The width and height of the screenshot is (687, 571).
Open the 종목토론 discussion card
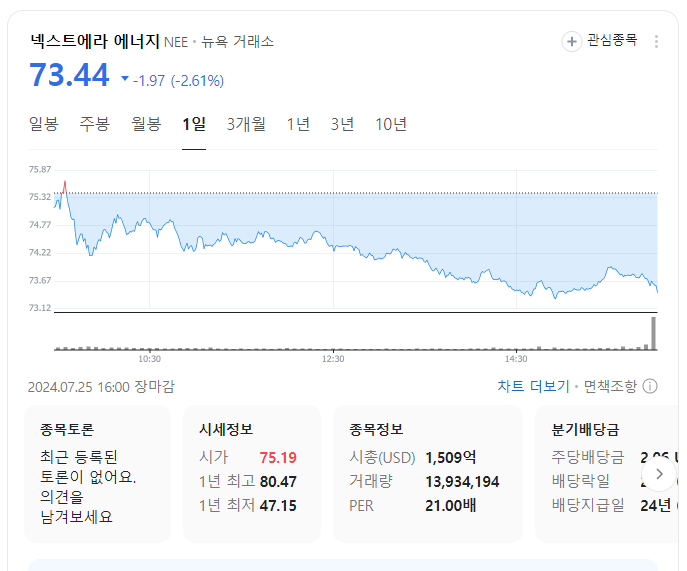click(98, 474)
